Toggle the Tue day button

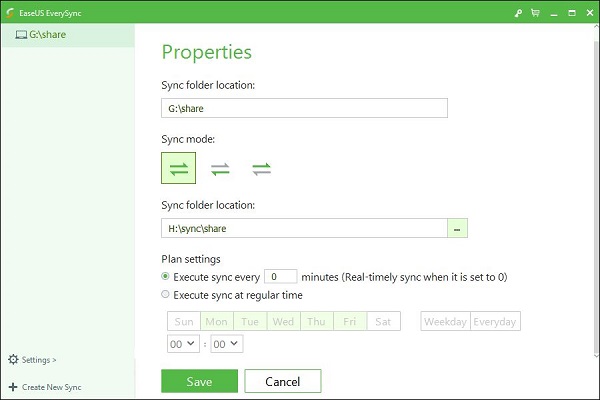point(250,321)
